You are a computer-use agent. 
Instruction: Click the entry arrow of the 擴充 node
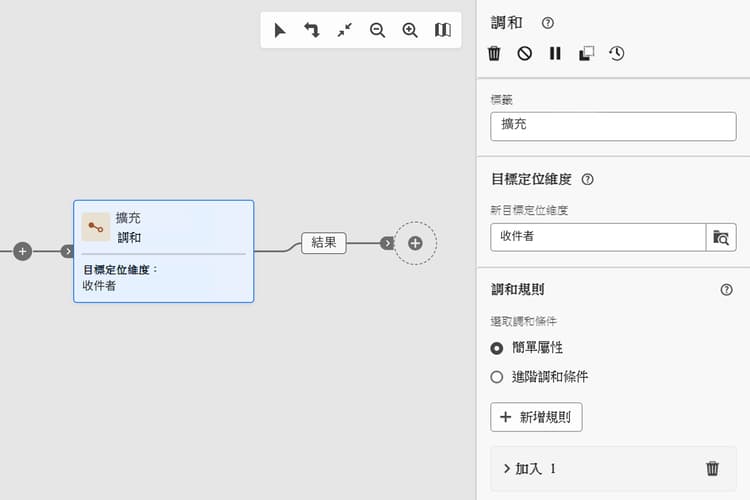coord(67,251)
